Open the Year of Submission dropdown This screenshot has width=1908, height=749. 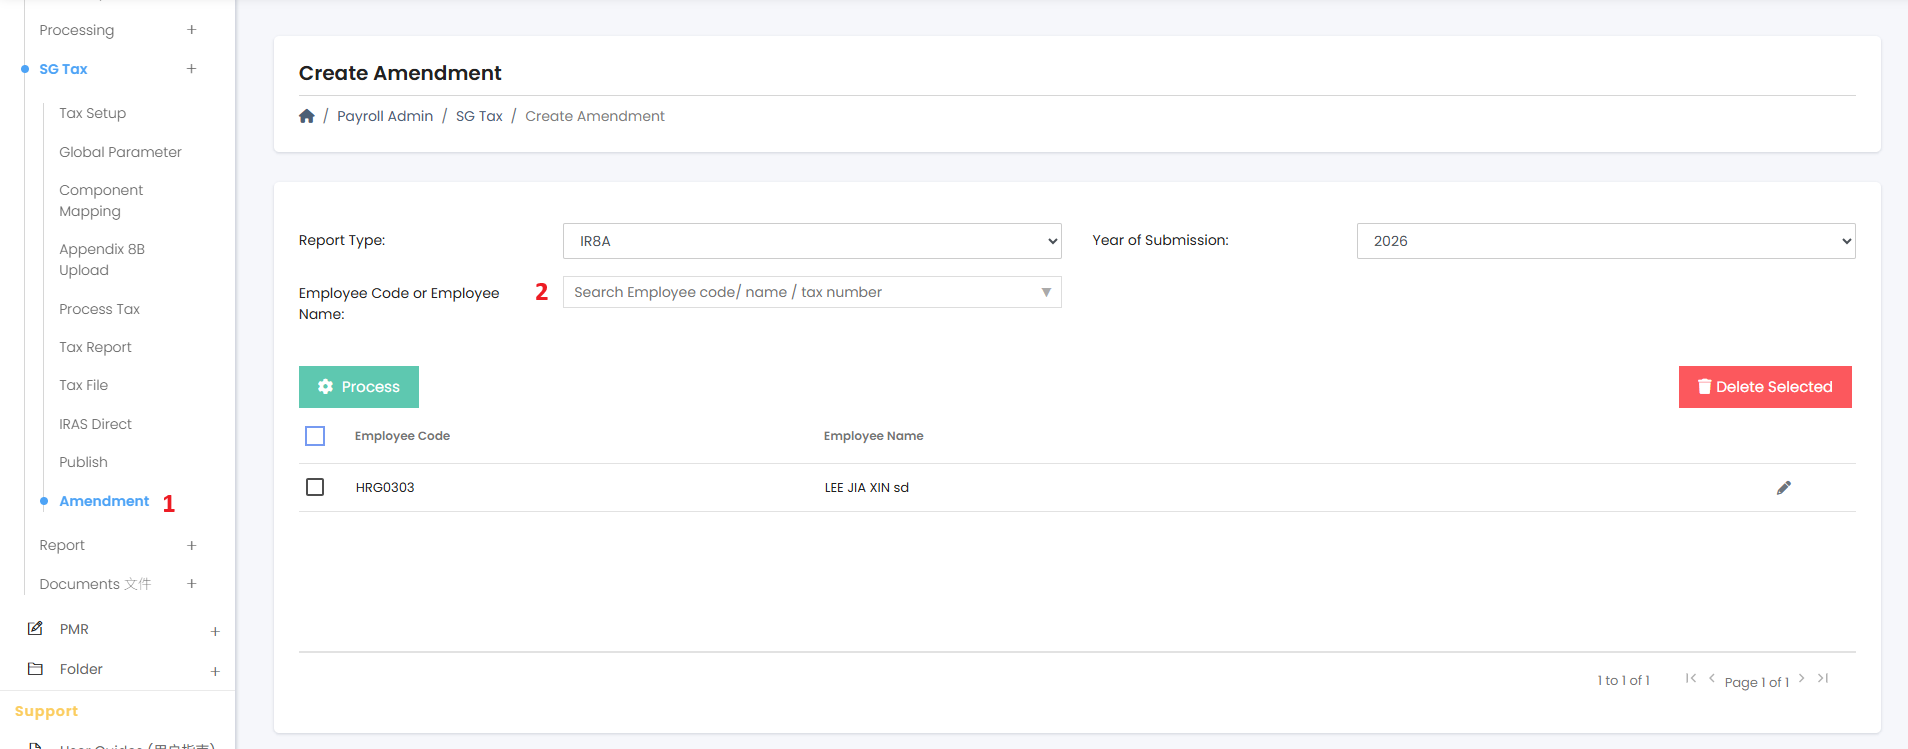point(1605,241)
